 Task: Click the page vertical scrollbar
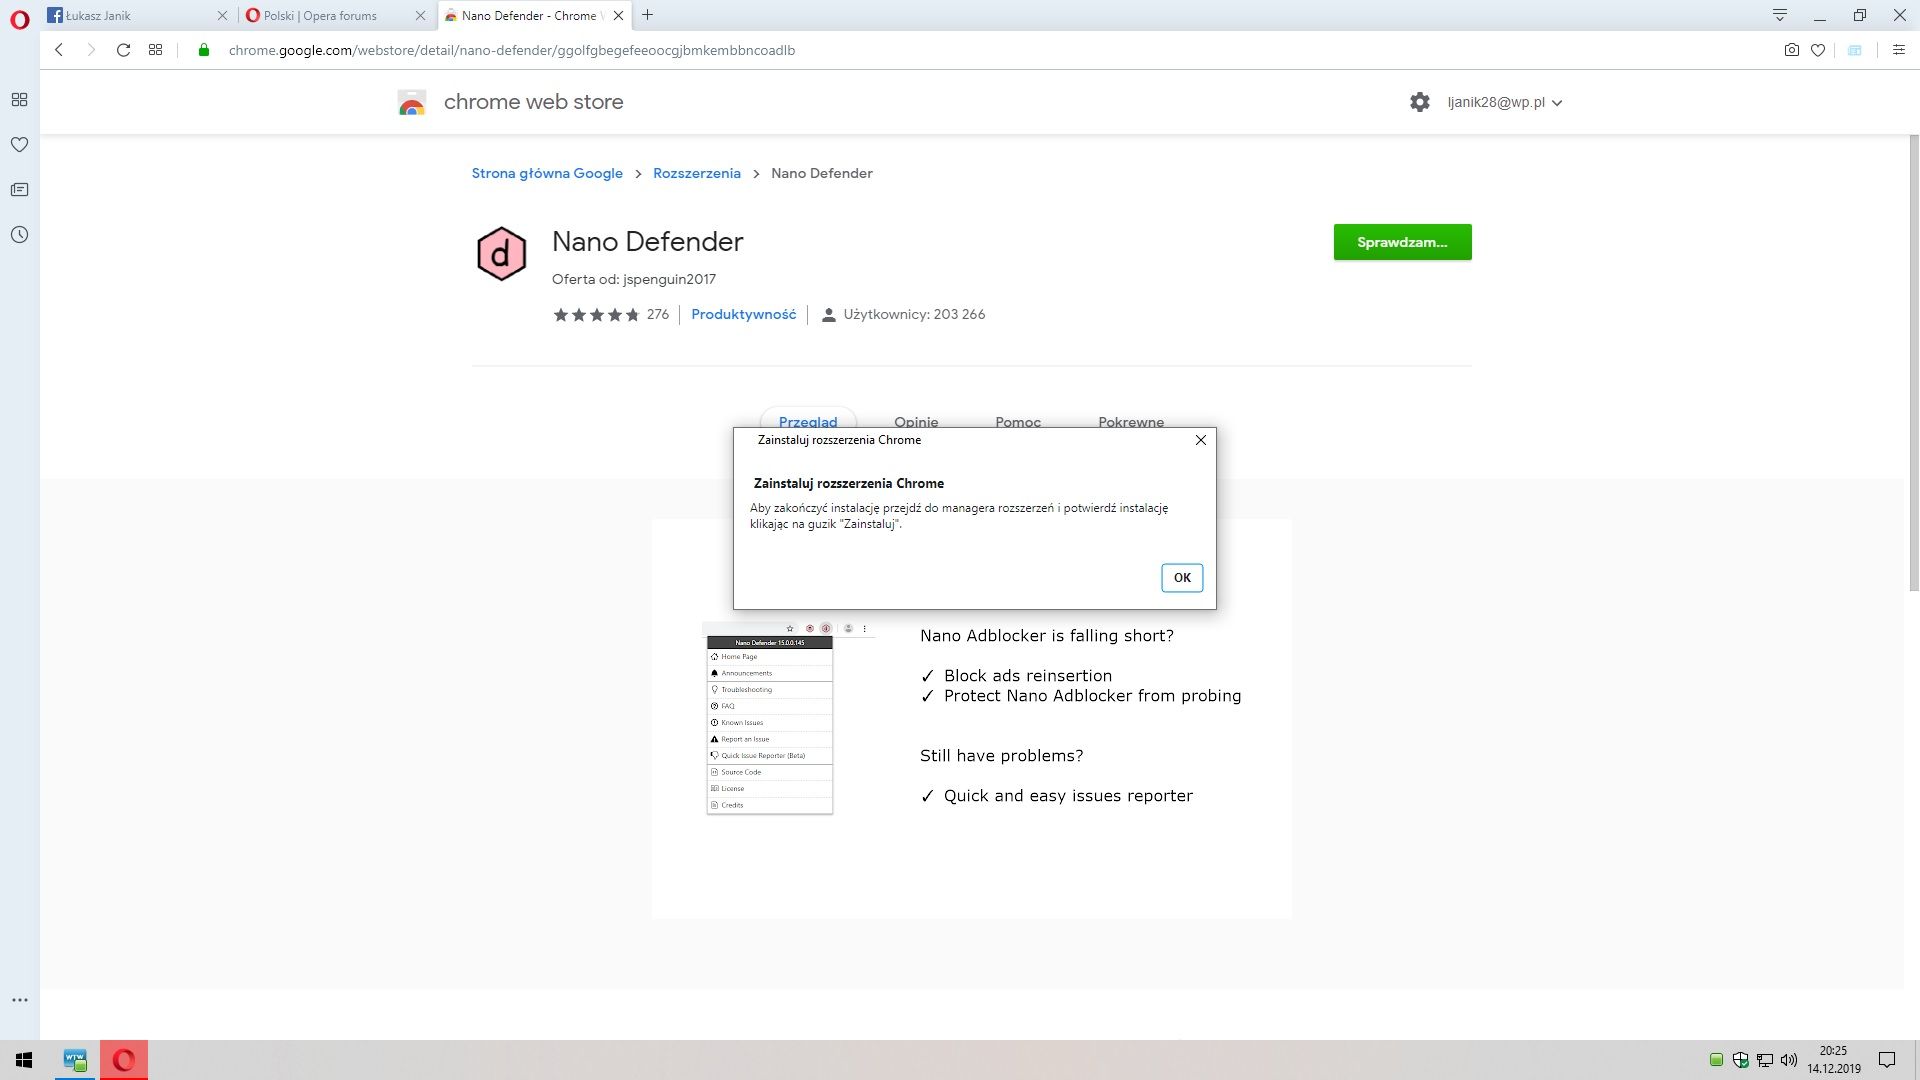tap(1914, 365)
